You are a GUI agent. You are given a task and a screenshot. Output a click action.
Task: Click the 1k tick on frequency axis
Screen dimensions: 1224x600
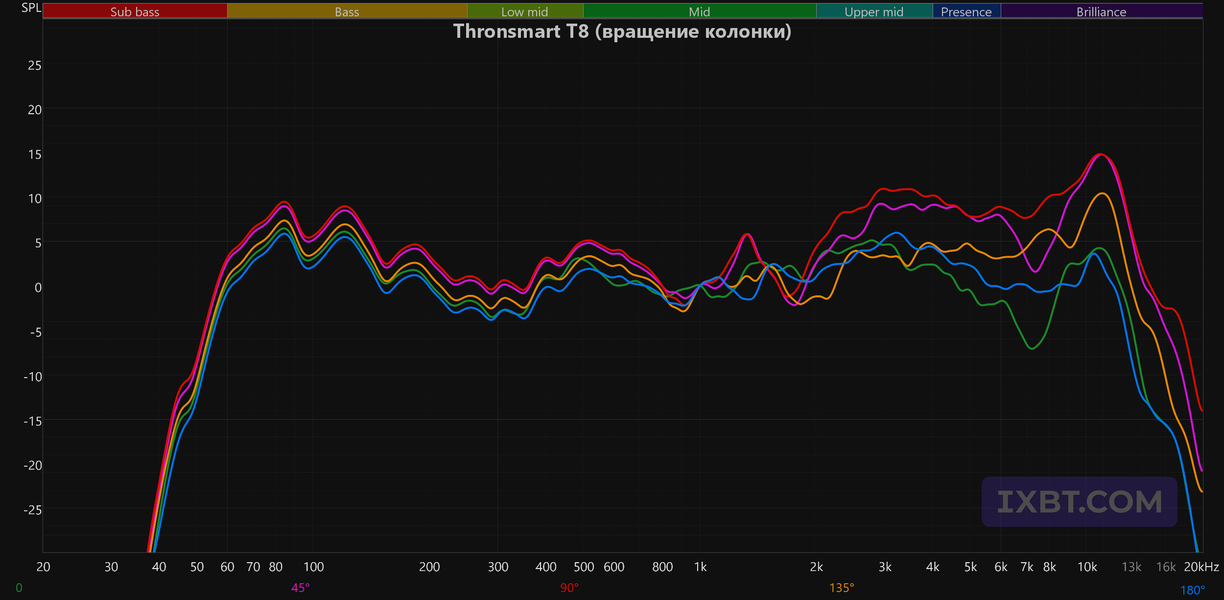coord(700,567)
